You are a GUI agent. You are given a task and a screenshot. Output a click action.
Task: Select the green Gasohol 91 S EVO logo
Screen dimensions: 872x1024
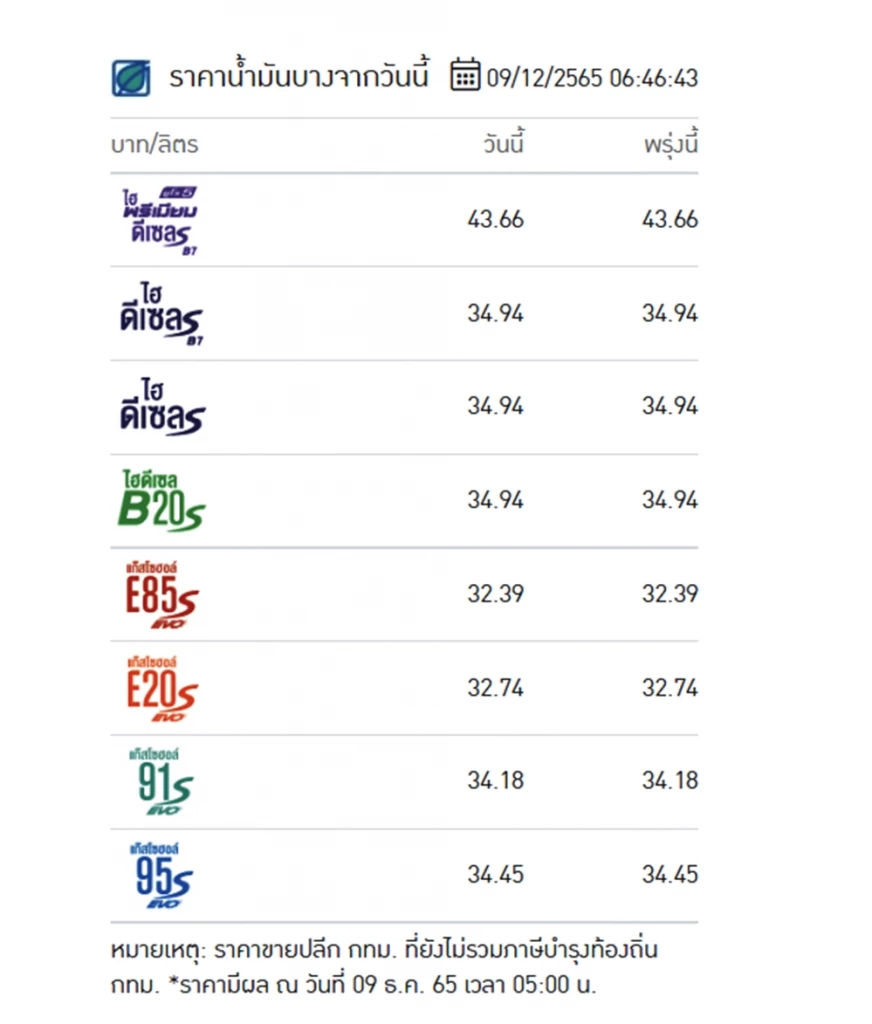click(x=160, y=781)
